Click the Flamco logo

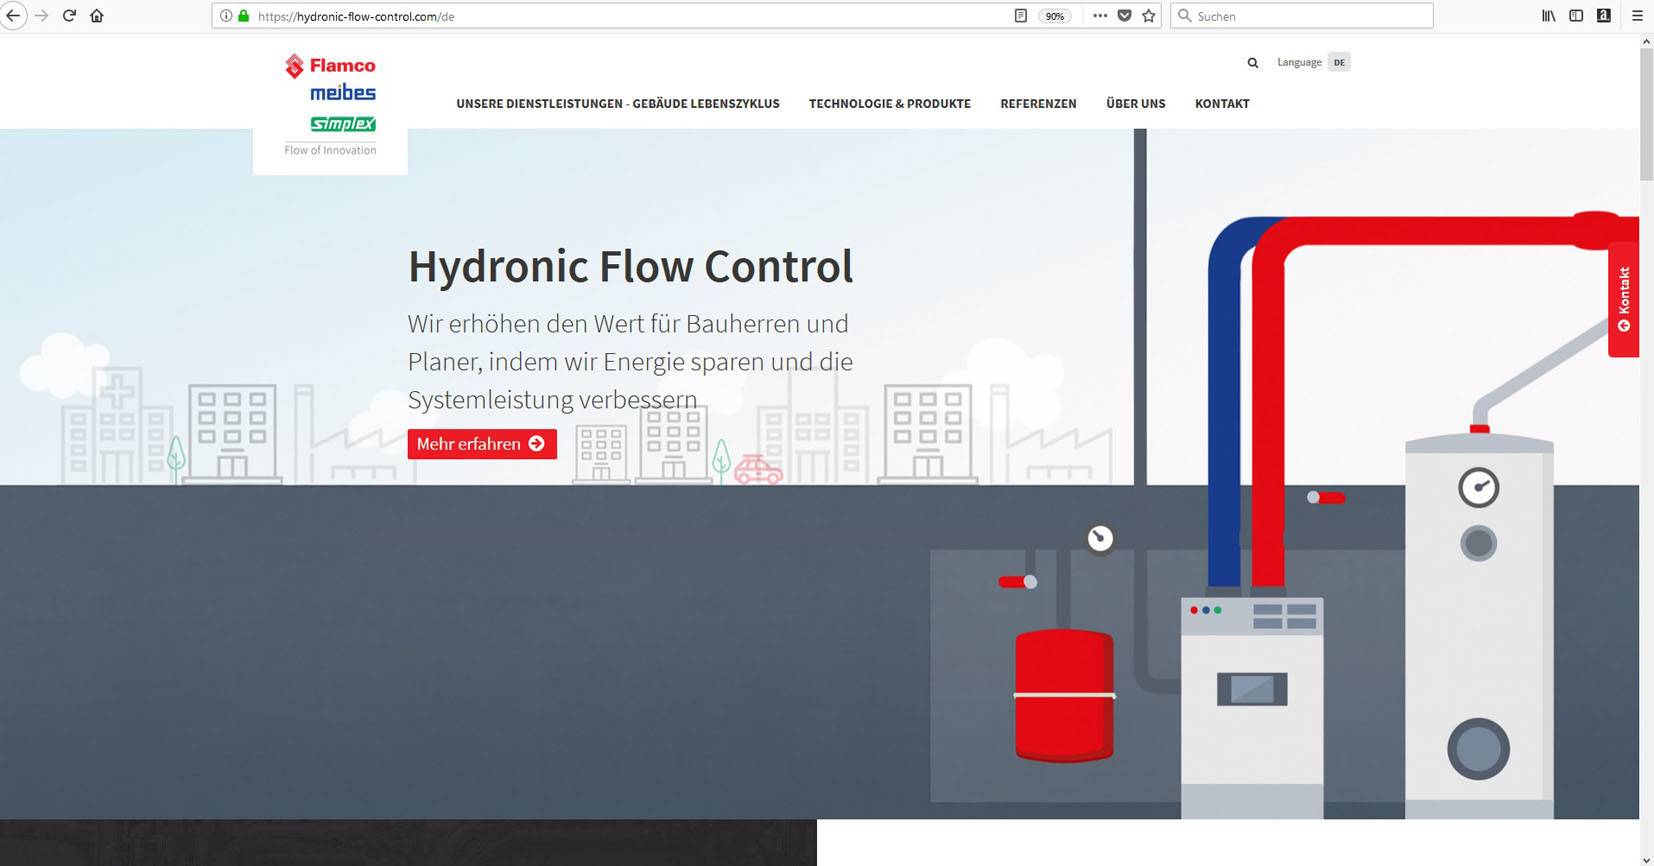(x=330, y=66)
